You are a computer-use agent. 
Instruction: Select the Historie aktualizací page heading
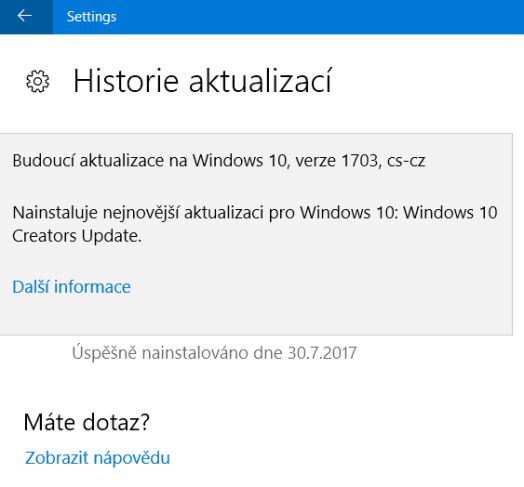click(203, 81)
